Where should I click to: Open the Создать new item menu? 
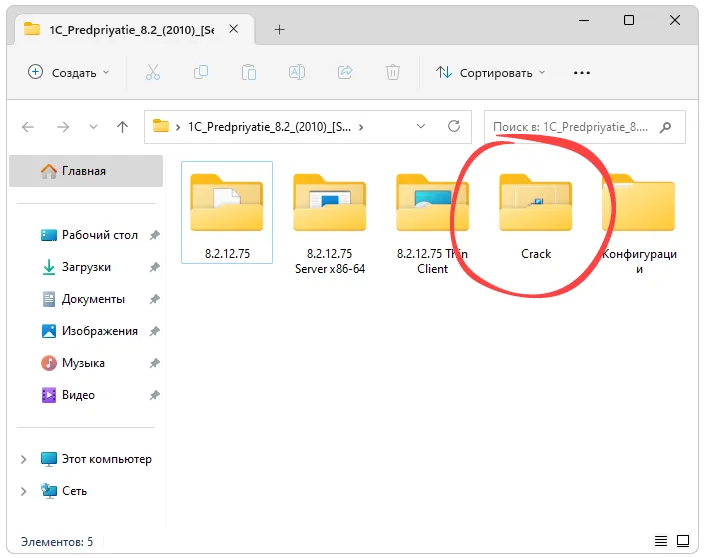pyautogui.click(x=68, y=72)
